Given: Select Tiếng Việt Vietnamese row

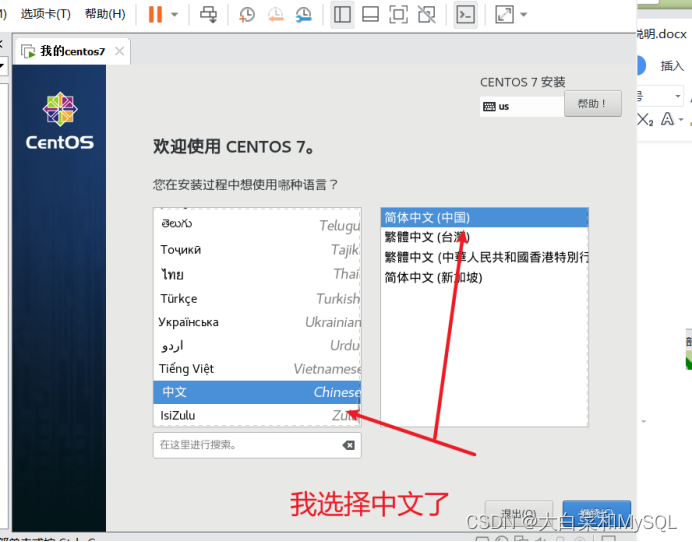Looking at the screenshot, I should point(257,369).
